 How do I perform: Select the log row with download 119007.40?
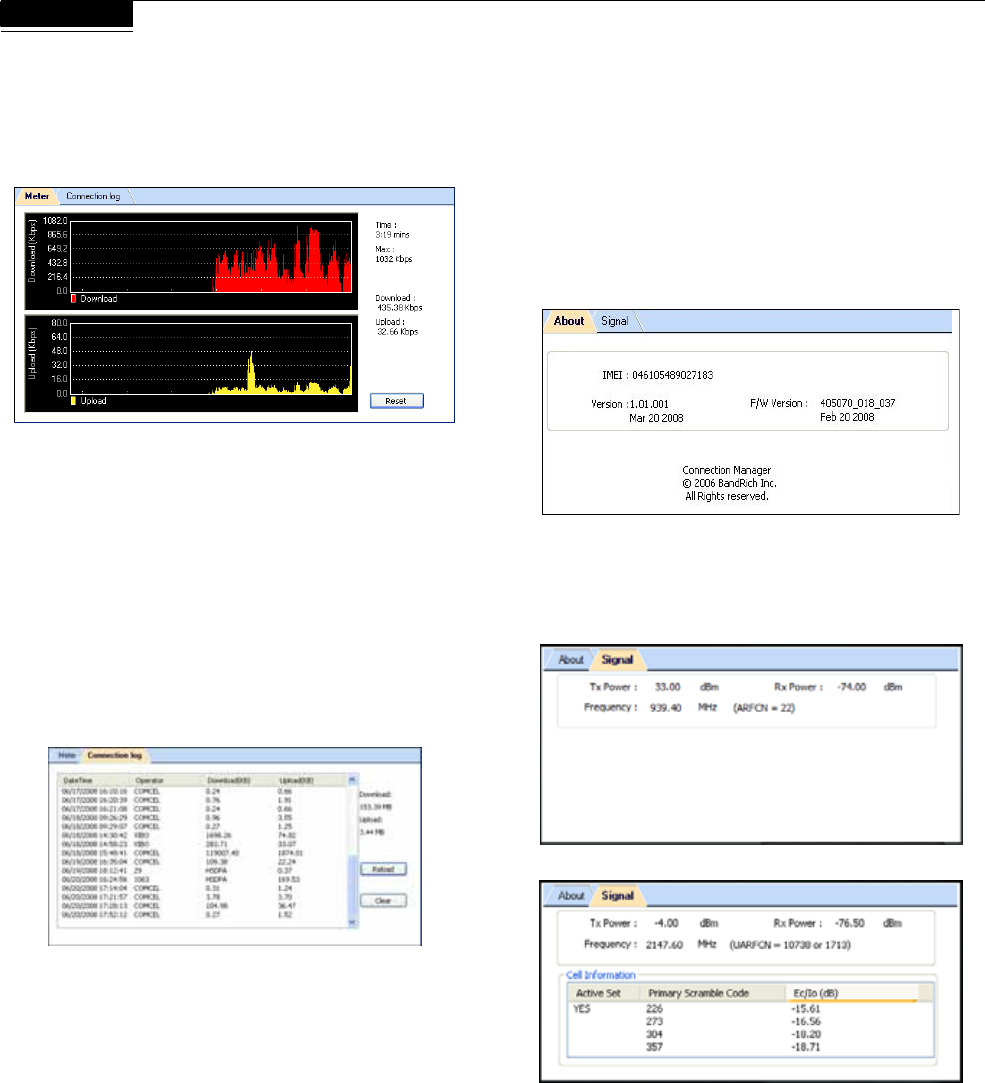pyautogui.click(x=204, y=853)
